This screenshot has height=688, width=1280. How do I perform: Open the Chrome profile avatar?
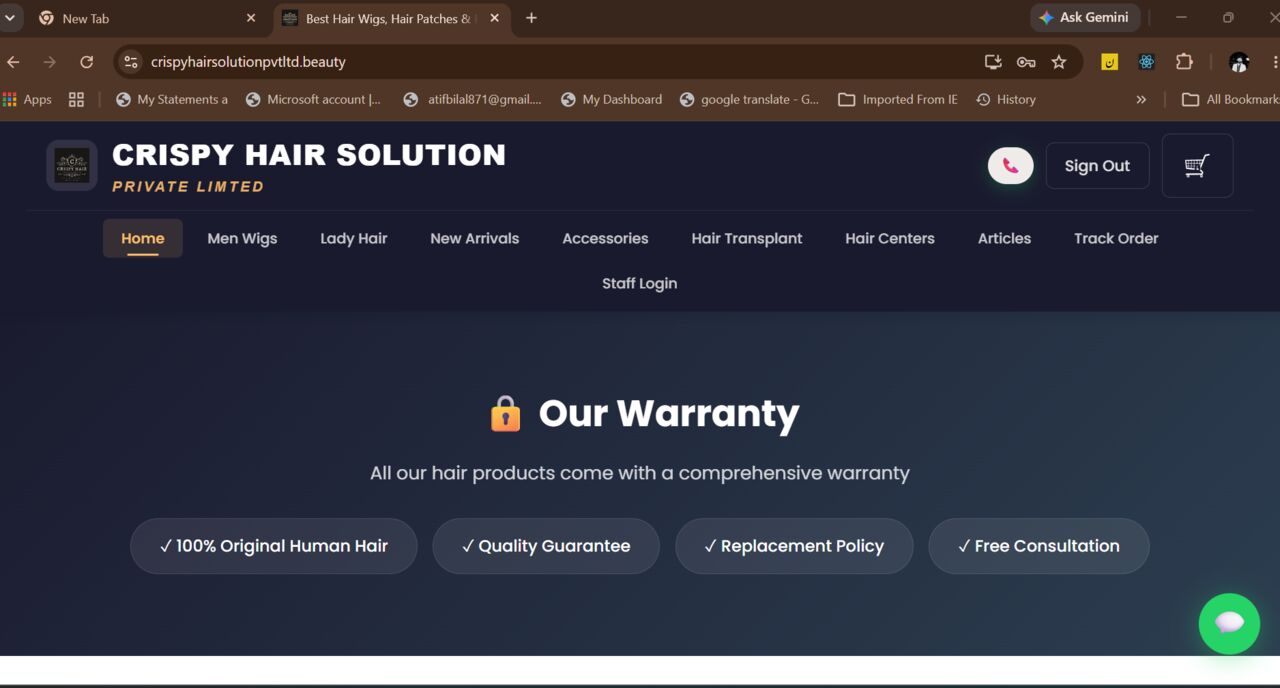(1239, 62)
